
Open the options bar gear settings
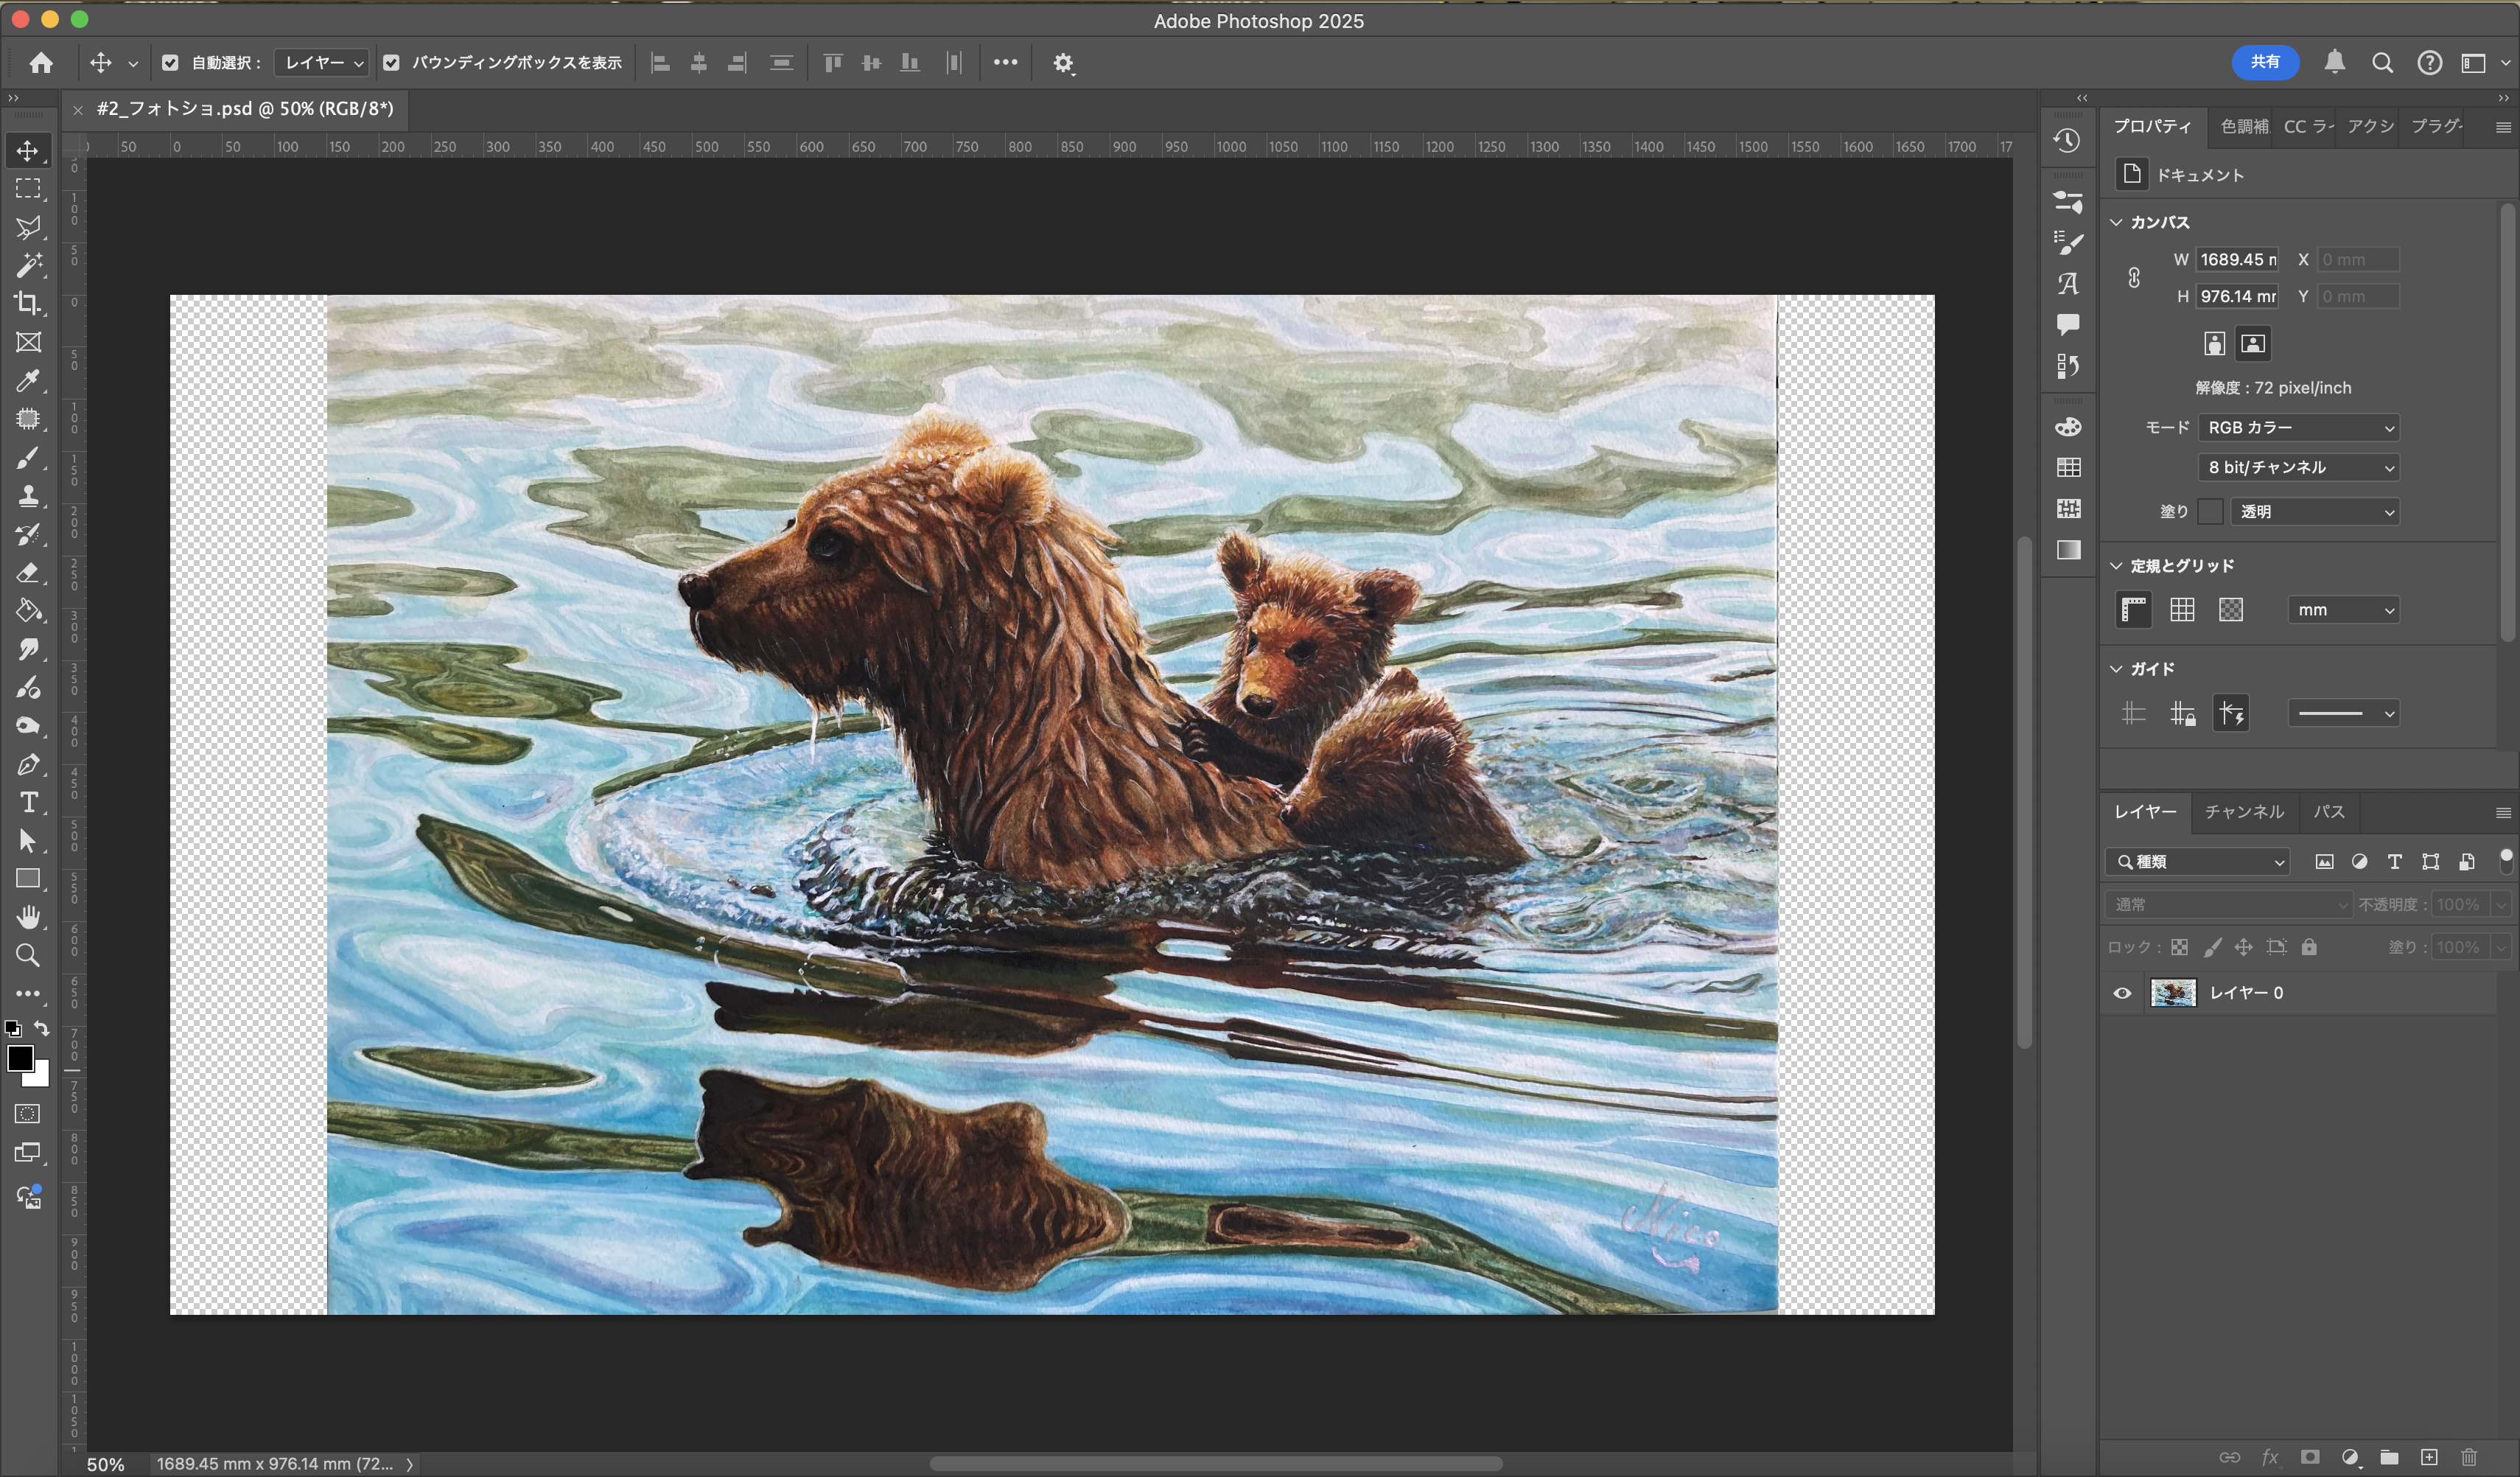coord(1063,63)
